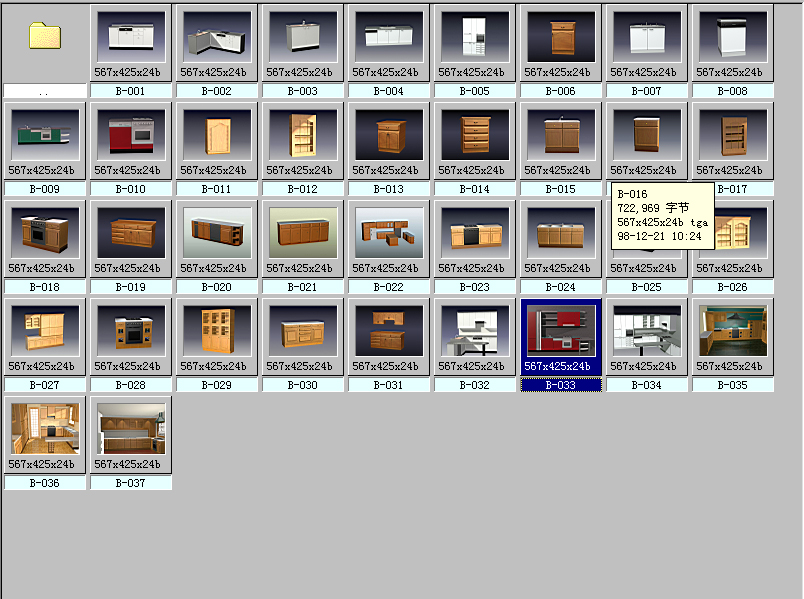Select the B-017 wooden shelf rack thumbnail
Viewport: 804px width, 599px height.
click(733, 135)
